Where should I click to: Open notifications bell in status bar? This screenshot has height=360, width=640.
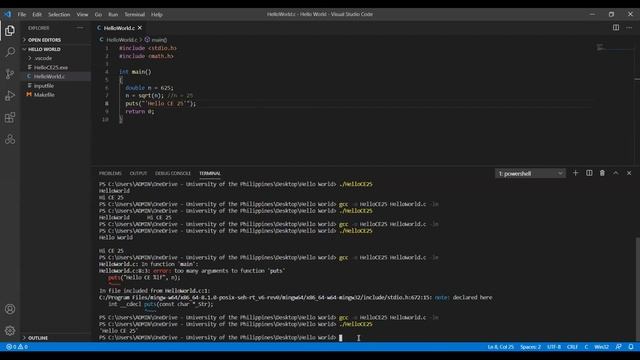[x=631, y=347]
